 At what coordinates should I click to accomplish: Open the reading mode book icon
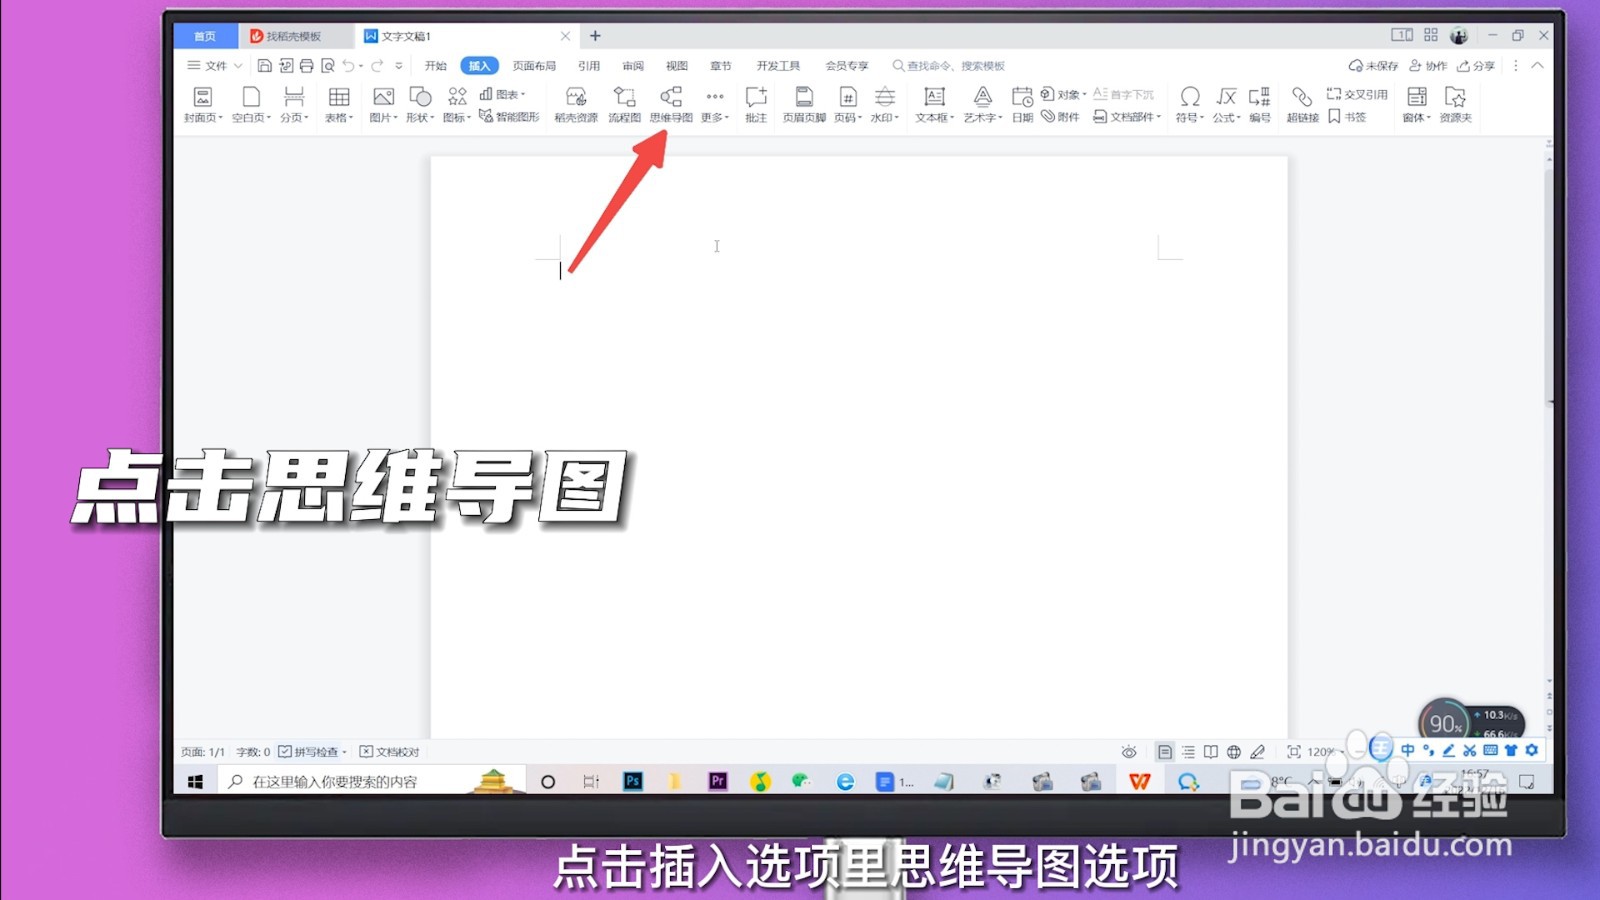(x=1211, y=752)
